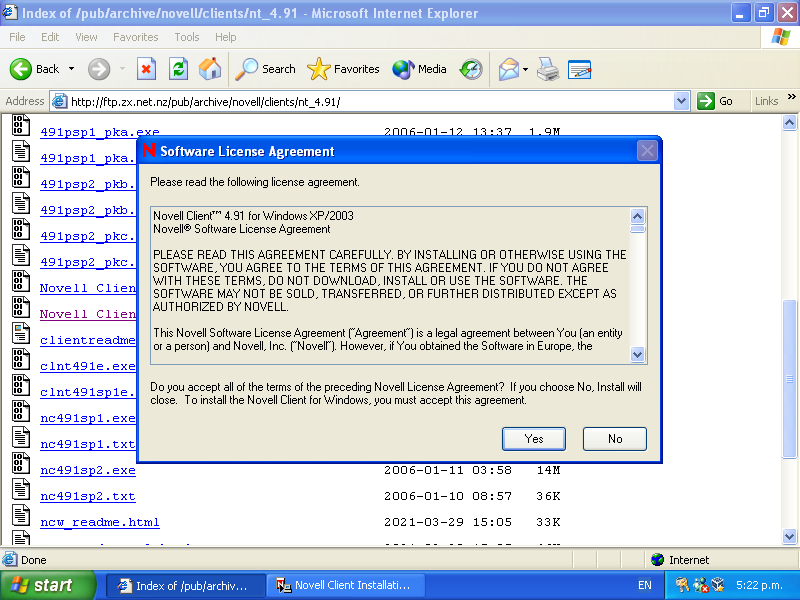The image size is (800, 600).
Task: Go to the Home page icon
Action: click(210, 69)
